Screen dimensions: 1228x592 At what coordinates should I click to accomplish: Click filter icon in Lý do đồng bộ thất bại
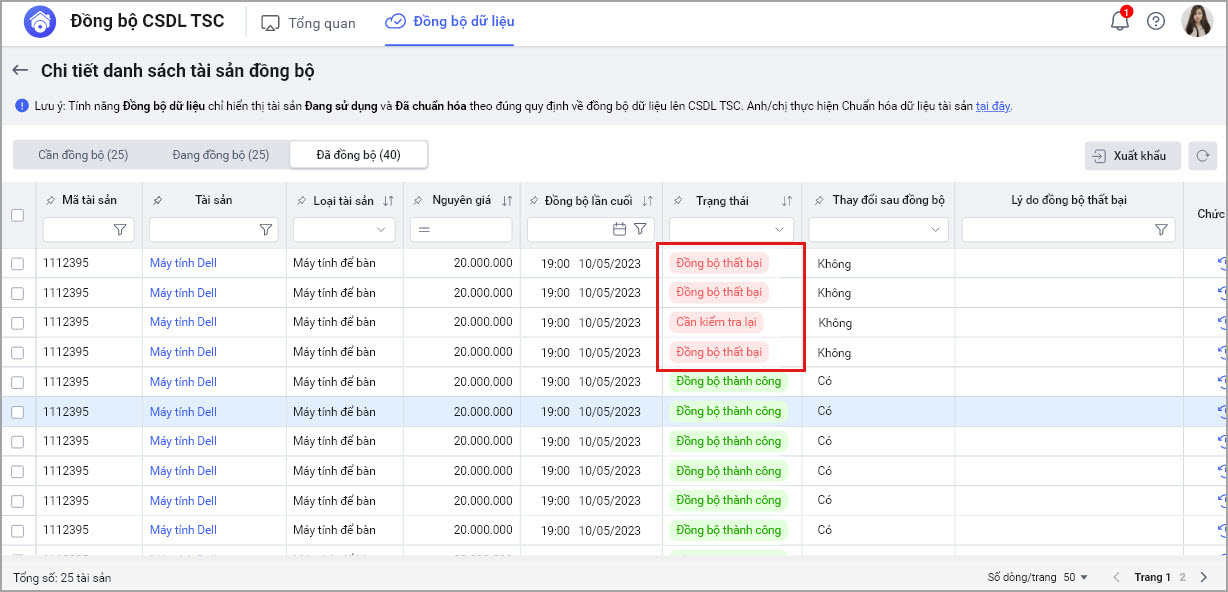[1161, 230]
